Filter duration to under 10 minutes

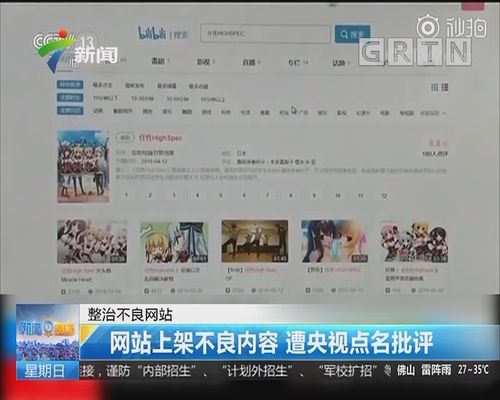point(105,98)
